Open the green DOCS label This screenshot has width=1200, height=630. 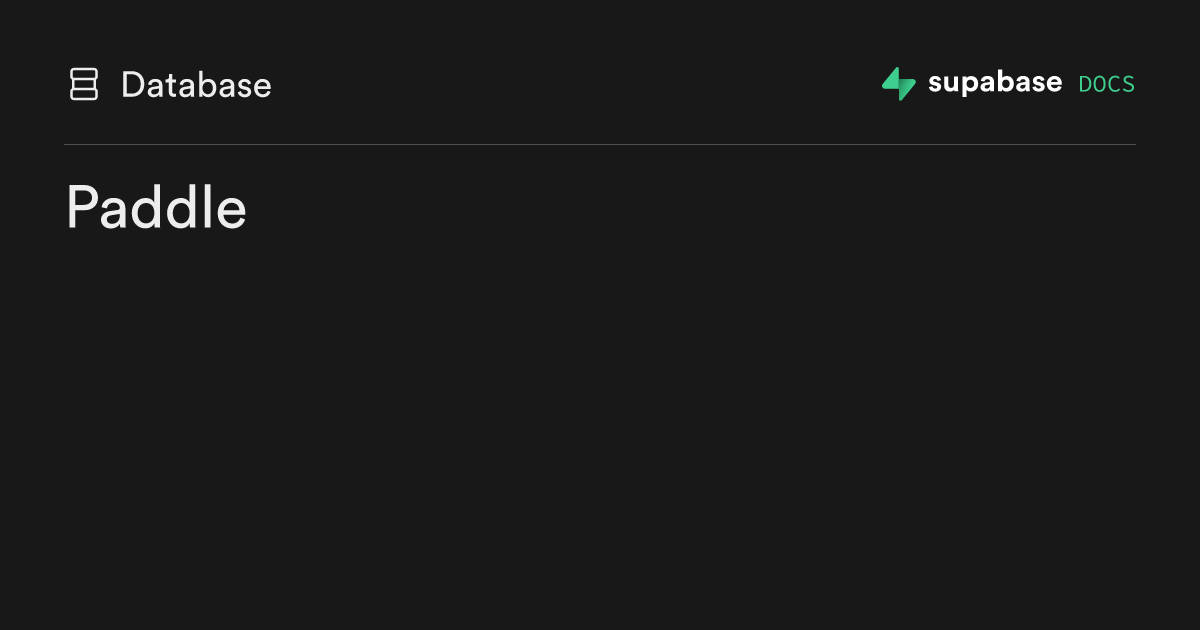click(x=1106, y=85)
